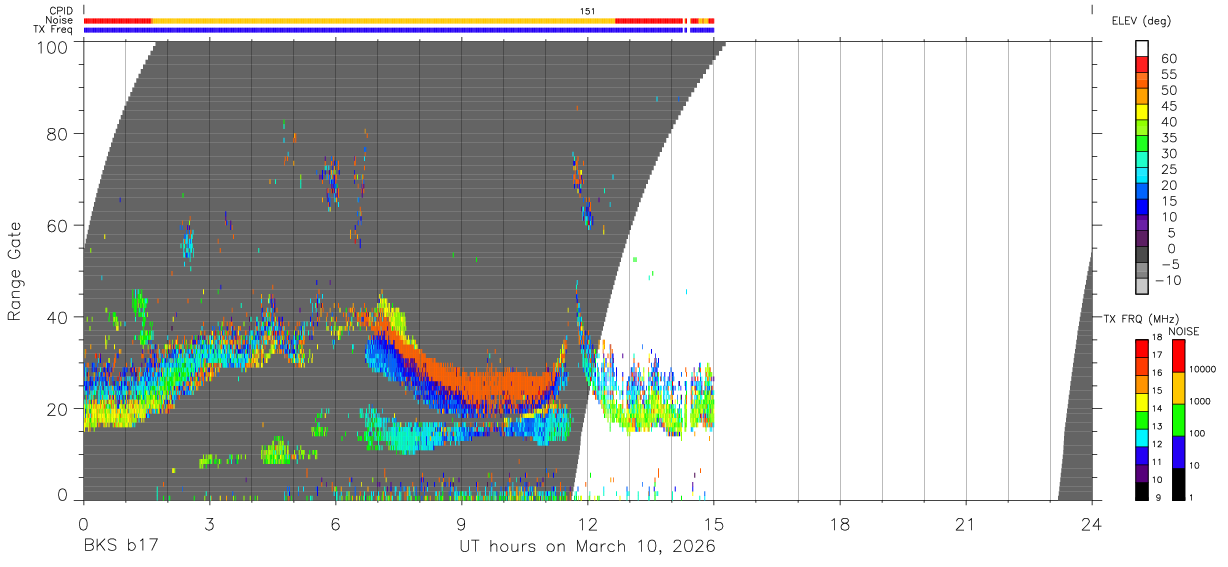Click the y-axis range gate label '80'

pos(57,134)
